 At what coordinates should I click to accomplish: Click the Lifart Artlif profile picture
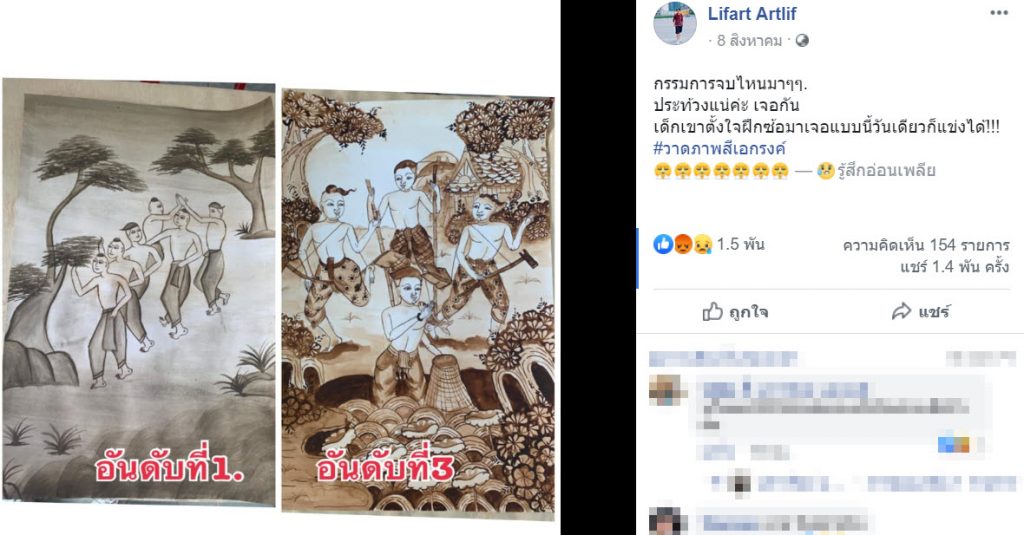[675, 23]
